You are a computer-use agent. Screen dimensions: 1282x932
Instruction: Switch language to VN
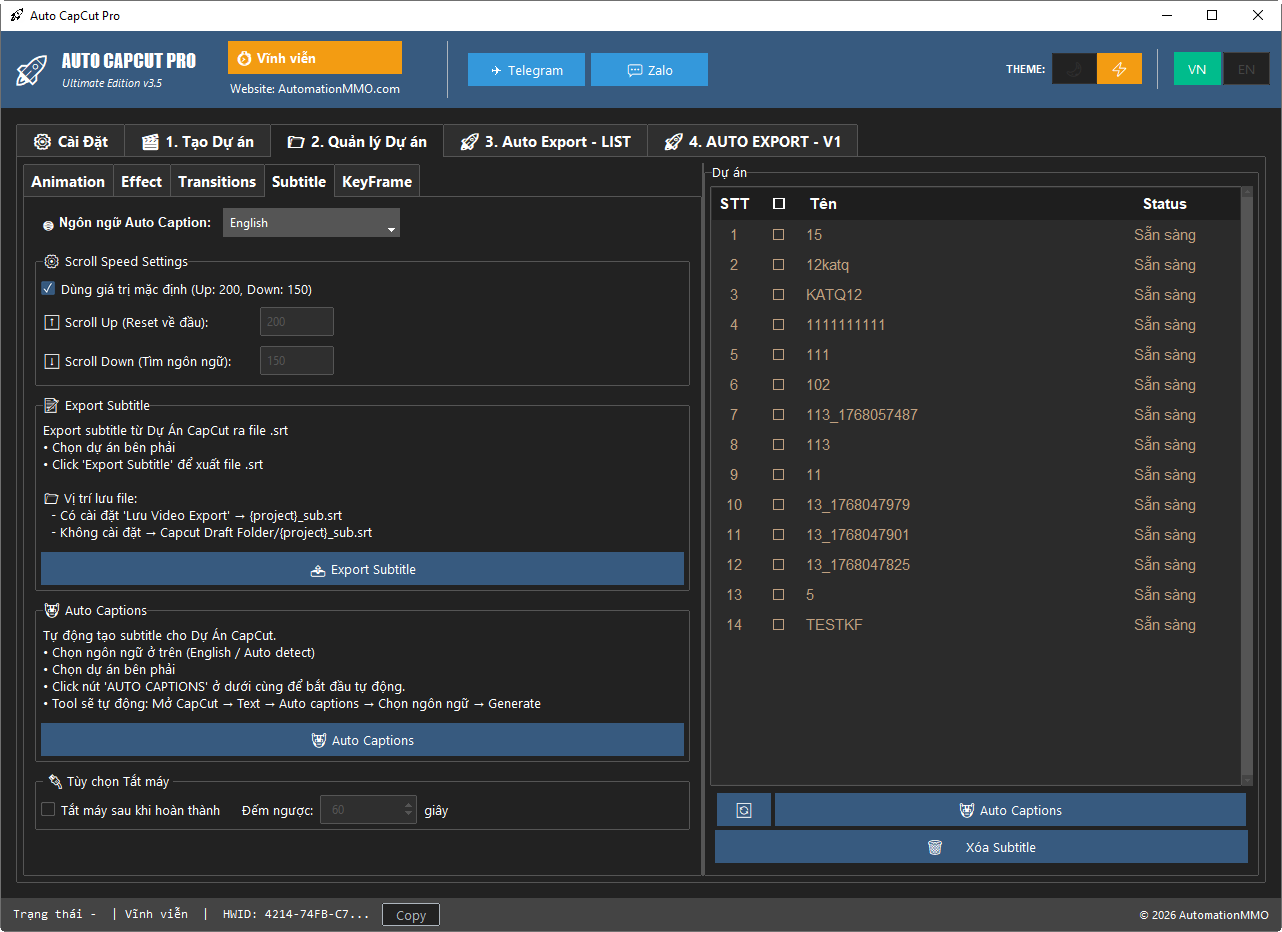click(x=1197, y=69)
